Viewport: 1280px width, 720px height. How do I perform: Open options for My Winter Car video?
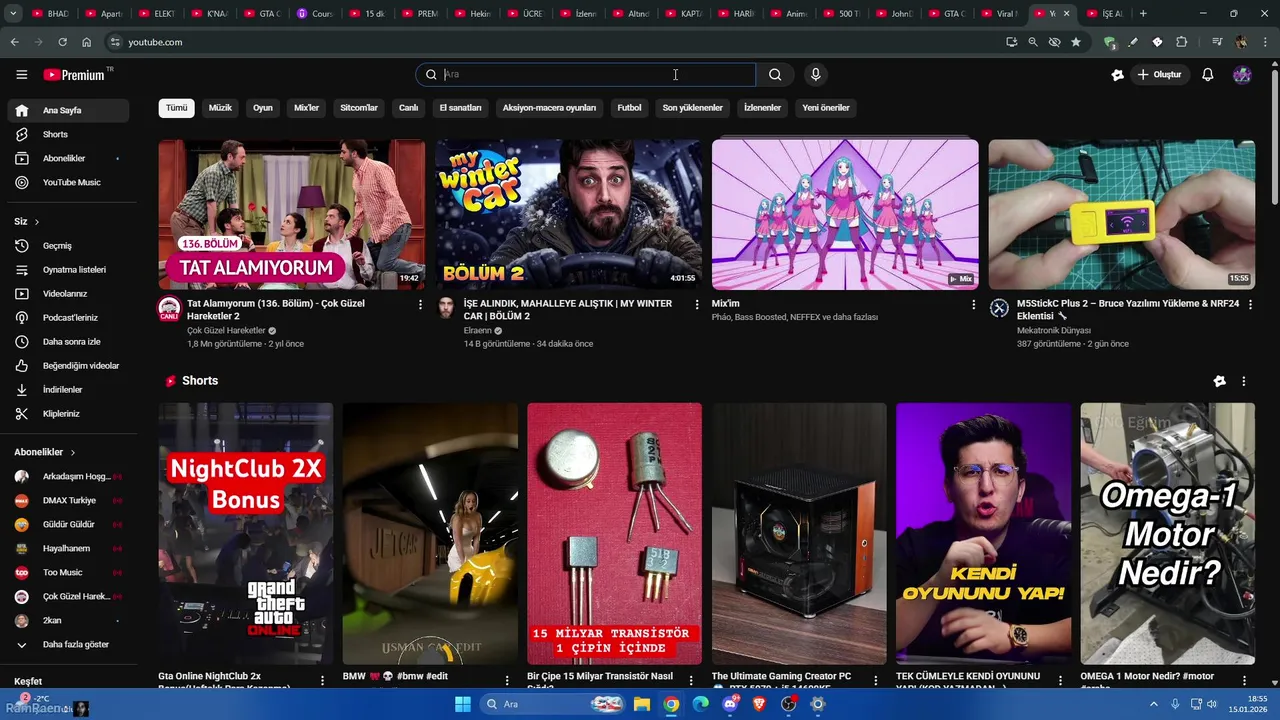[697, 304]
